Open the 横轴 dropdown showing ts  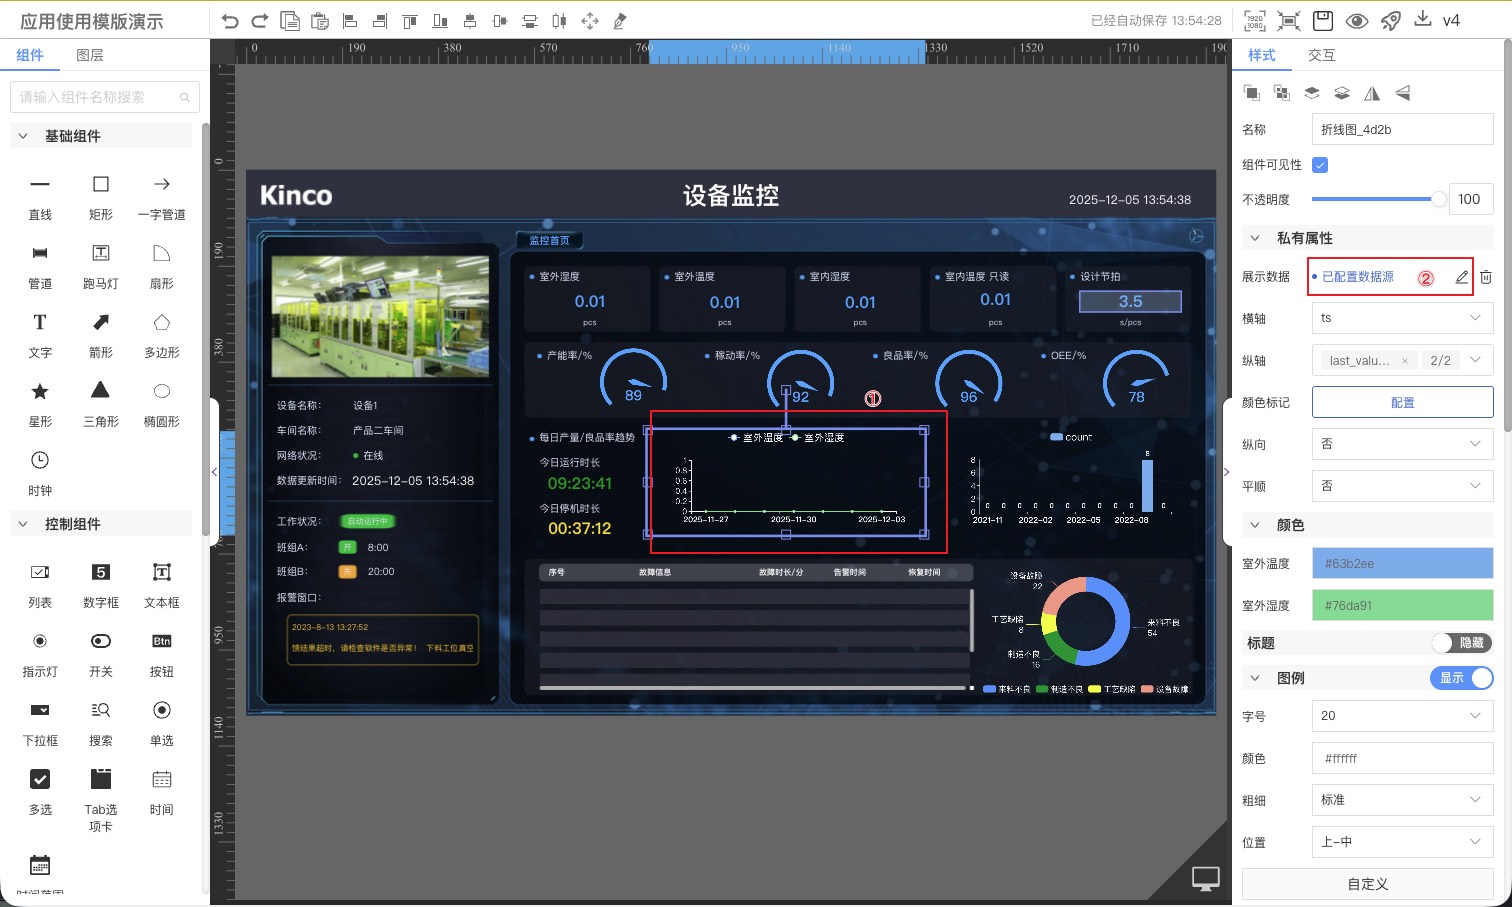[1402, 318]
